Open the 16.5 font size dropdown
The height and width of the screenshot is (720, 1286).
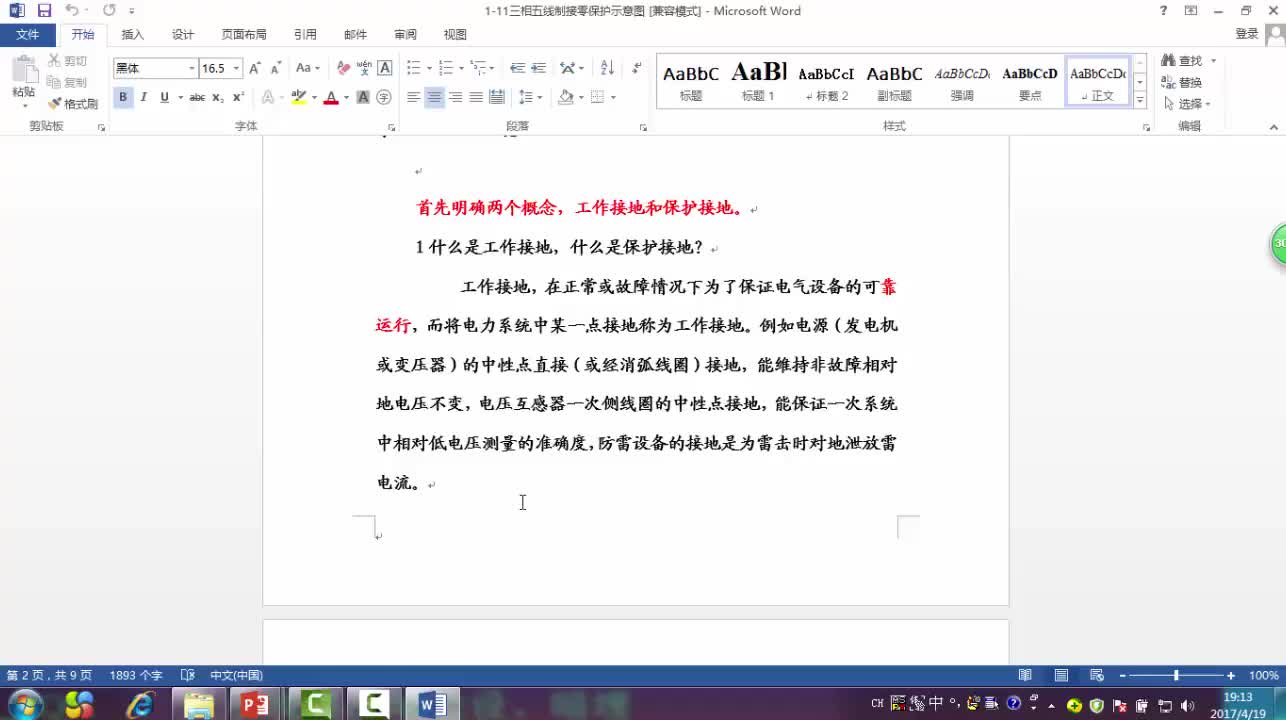(236, 68)
